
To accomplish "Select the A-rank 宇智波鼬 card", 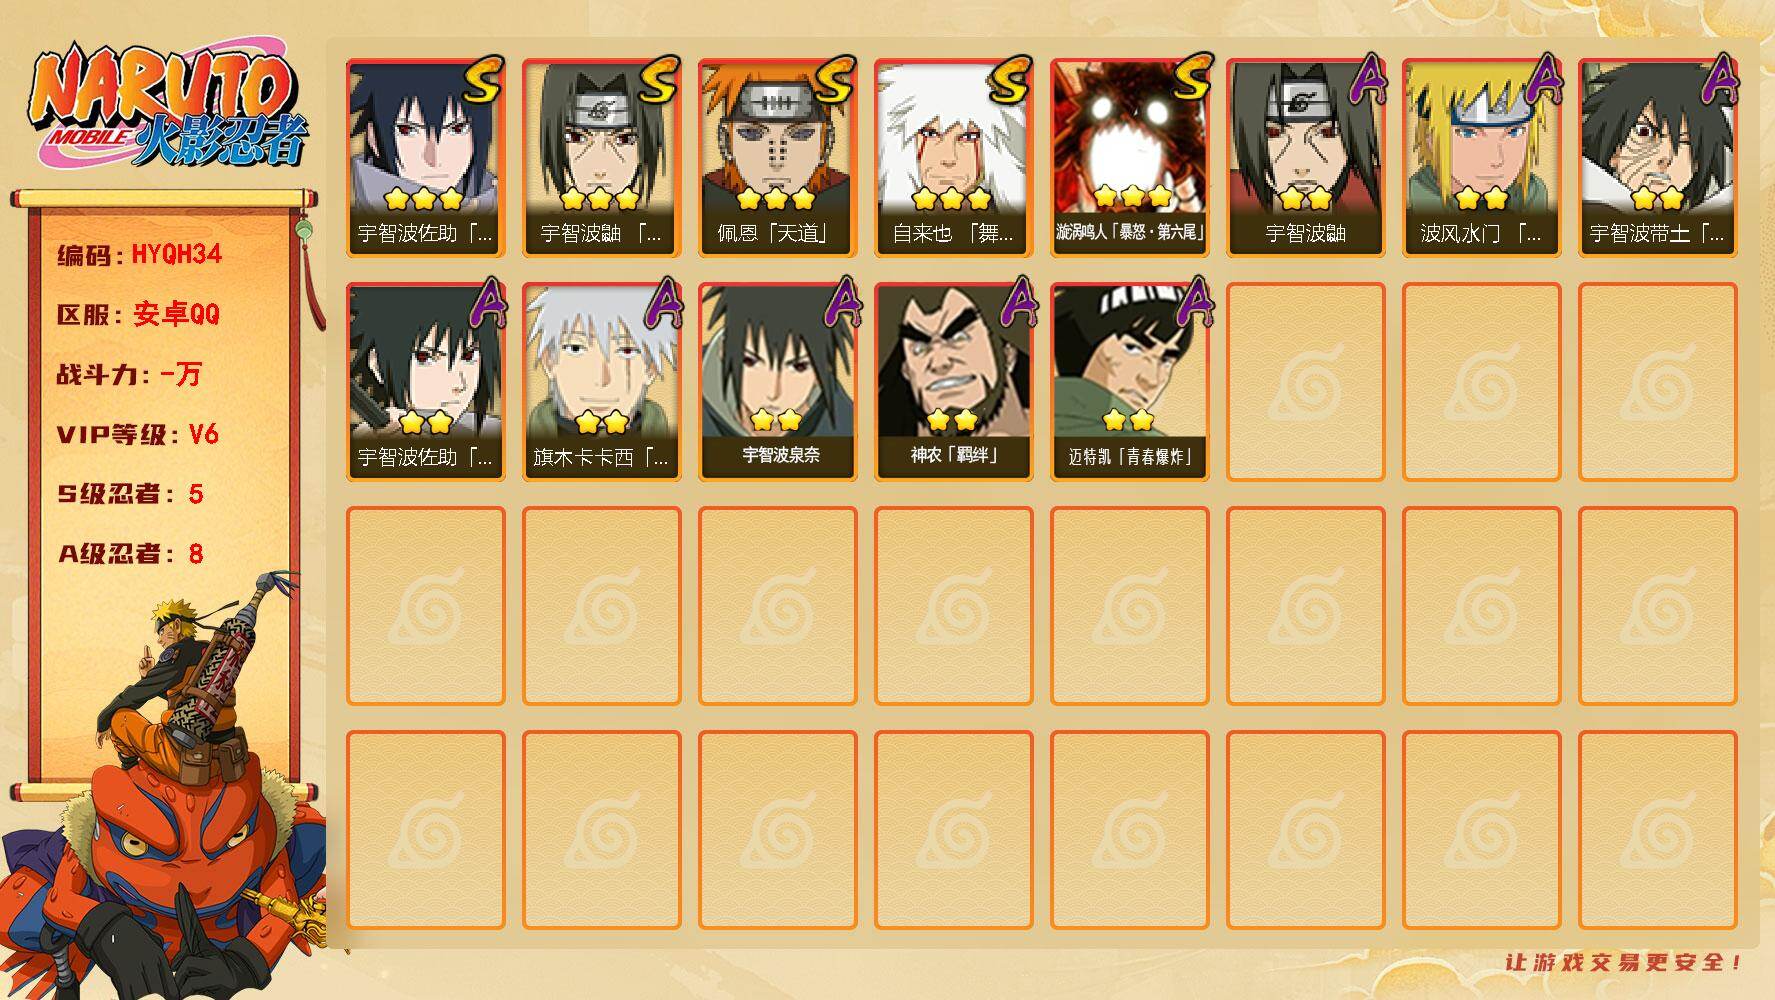I will click(x=1305, y=158).
